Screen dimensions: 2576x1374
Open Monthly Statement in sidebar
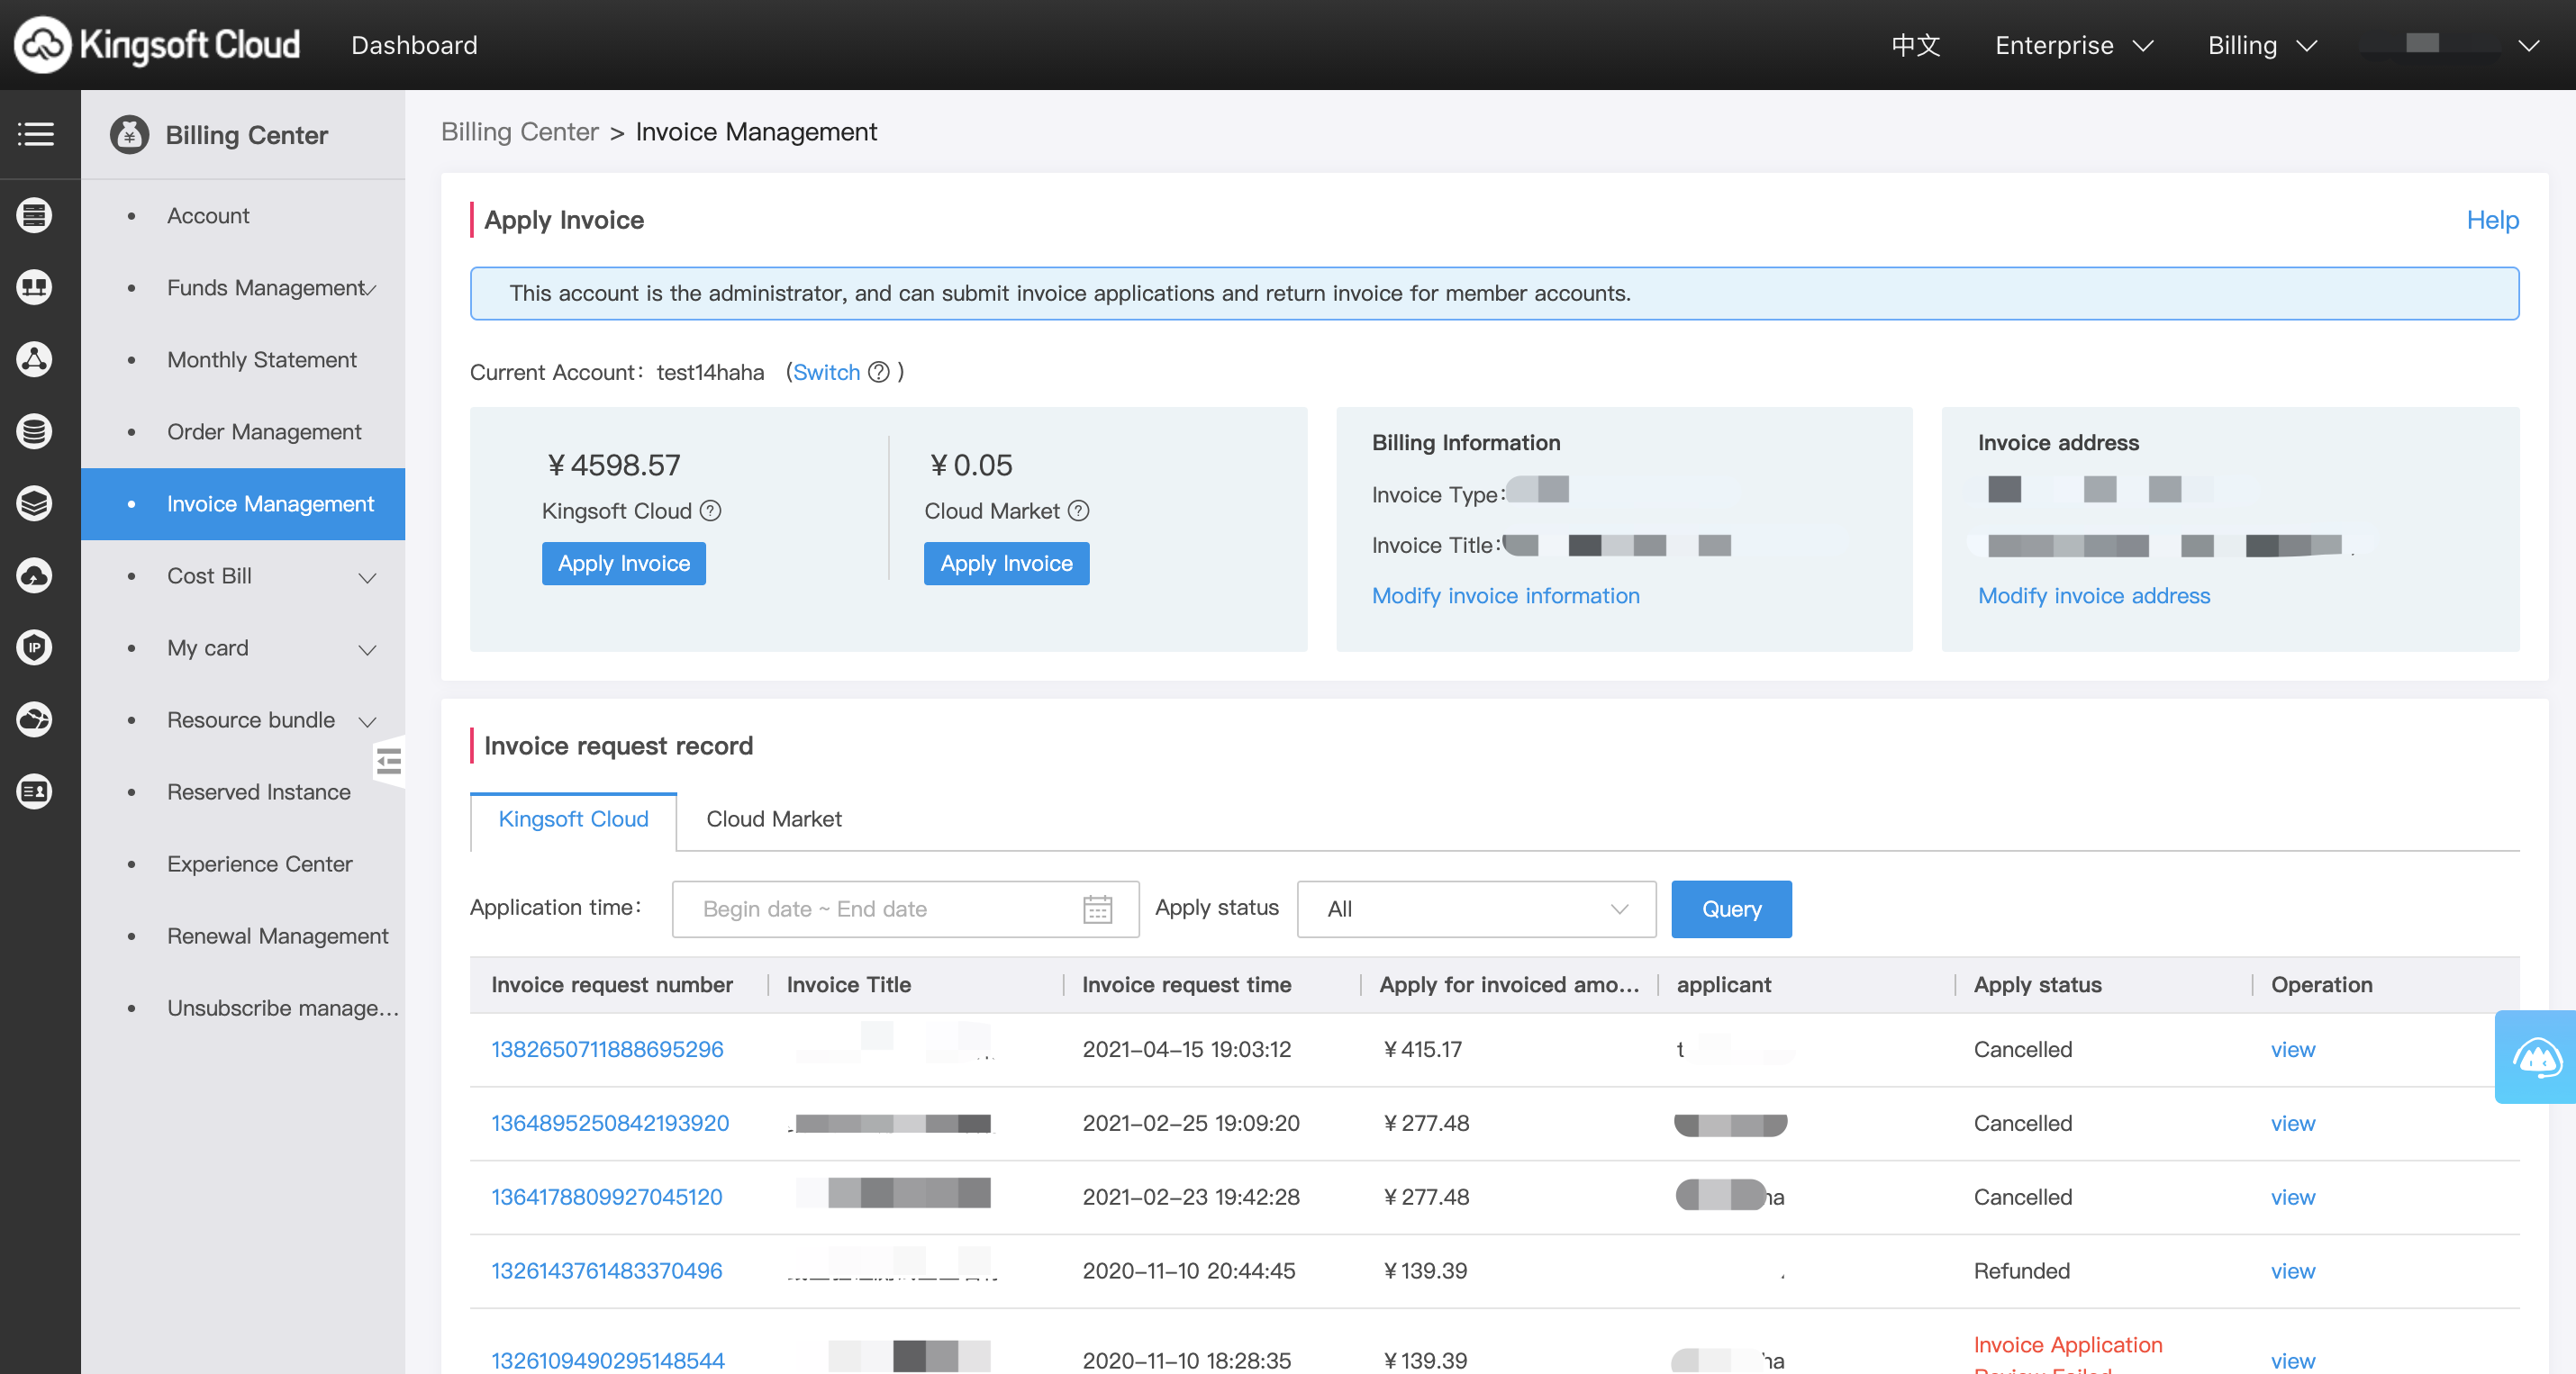pos(262,360)
